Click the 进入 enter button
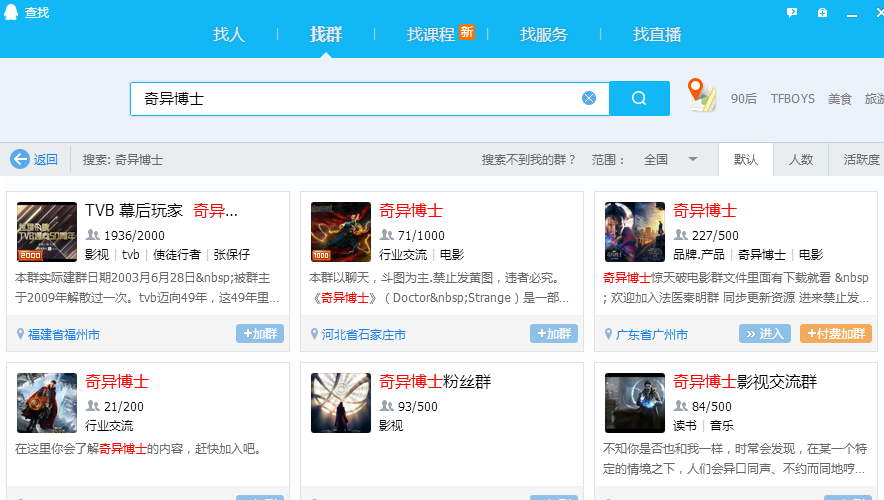Screen dimensions: 884x500 pos(765,334)
